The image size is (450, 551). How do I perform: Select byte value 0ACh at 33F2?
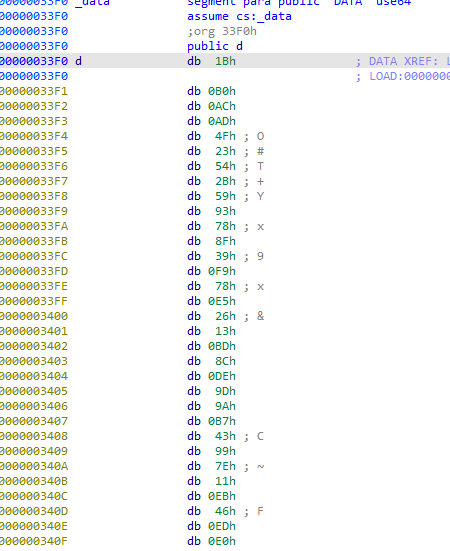[222, 106]
